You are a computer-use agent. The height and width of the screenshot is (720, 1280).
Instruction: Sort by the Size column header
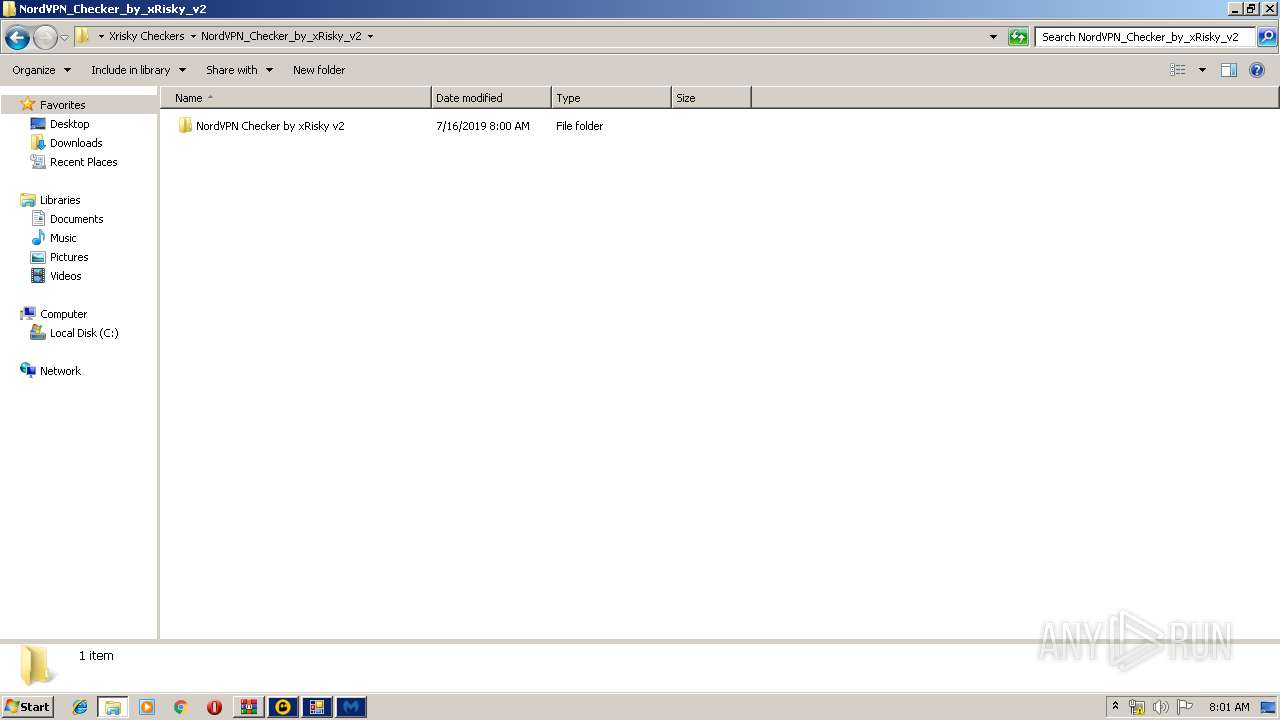711,98
